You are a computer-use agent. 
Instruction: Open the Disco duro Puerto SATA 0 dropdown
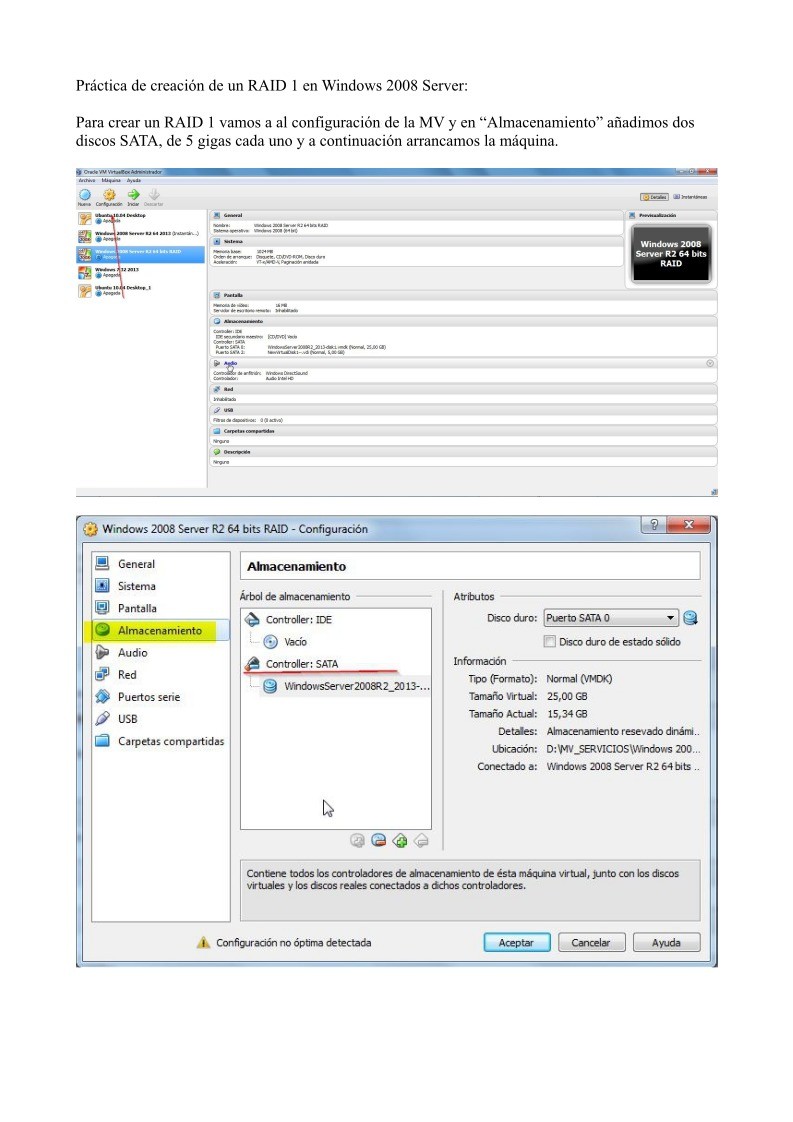point(610,618)
